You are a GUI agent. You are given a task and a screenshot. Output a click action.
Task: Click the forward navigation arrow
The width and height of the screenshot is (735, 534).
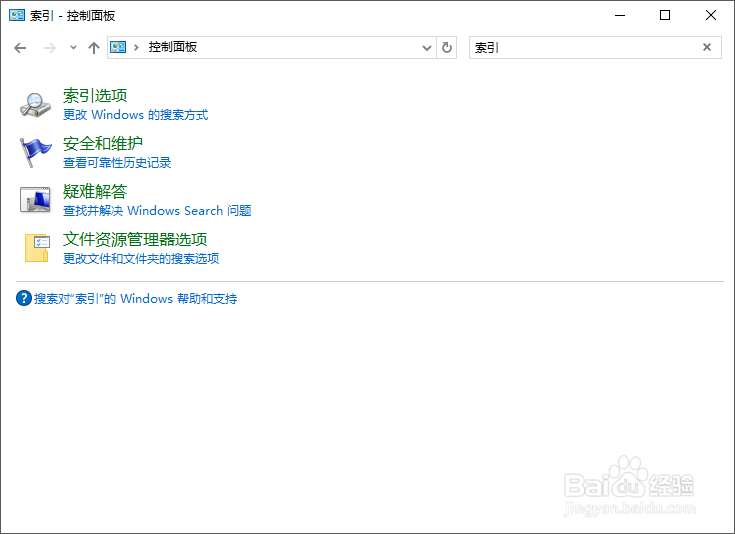coord(49,48)
